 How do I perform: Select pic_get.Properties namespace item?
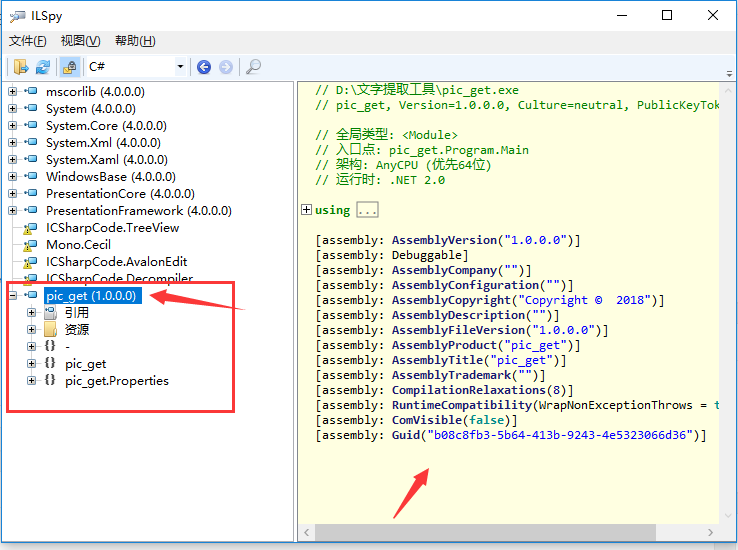click(117, 381)
